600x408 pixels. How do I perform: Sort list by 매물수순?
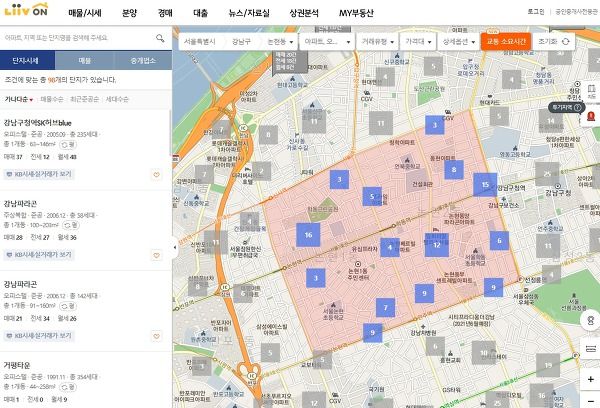pyautogui.click(x=52, y=100)
